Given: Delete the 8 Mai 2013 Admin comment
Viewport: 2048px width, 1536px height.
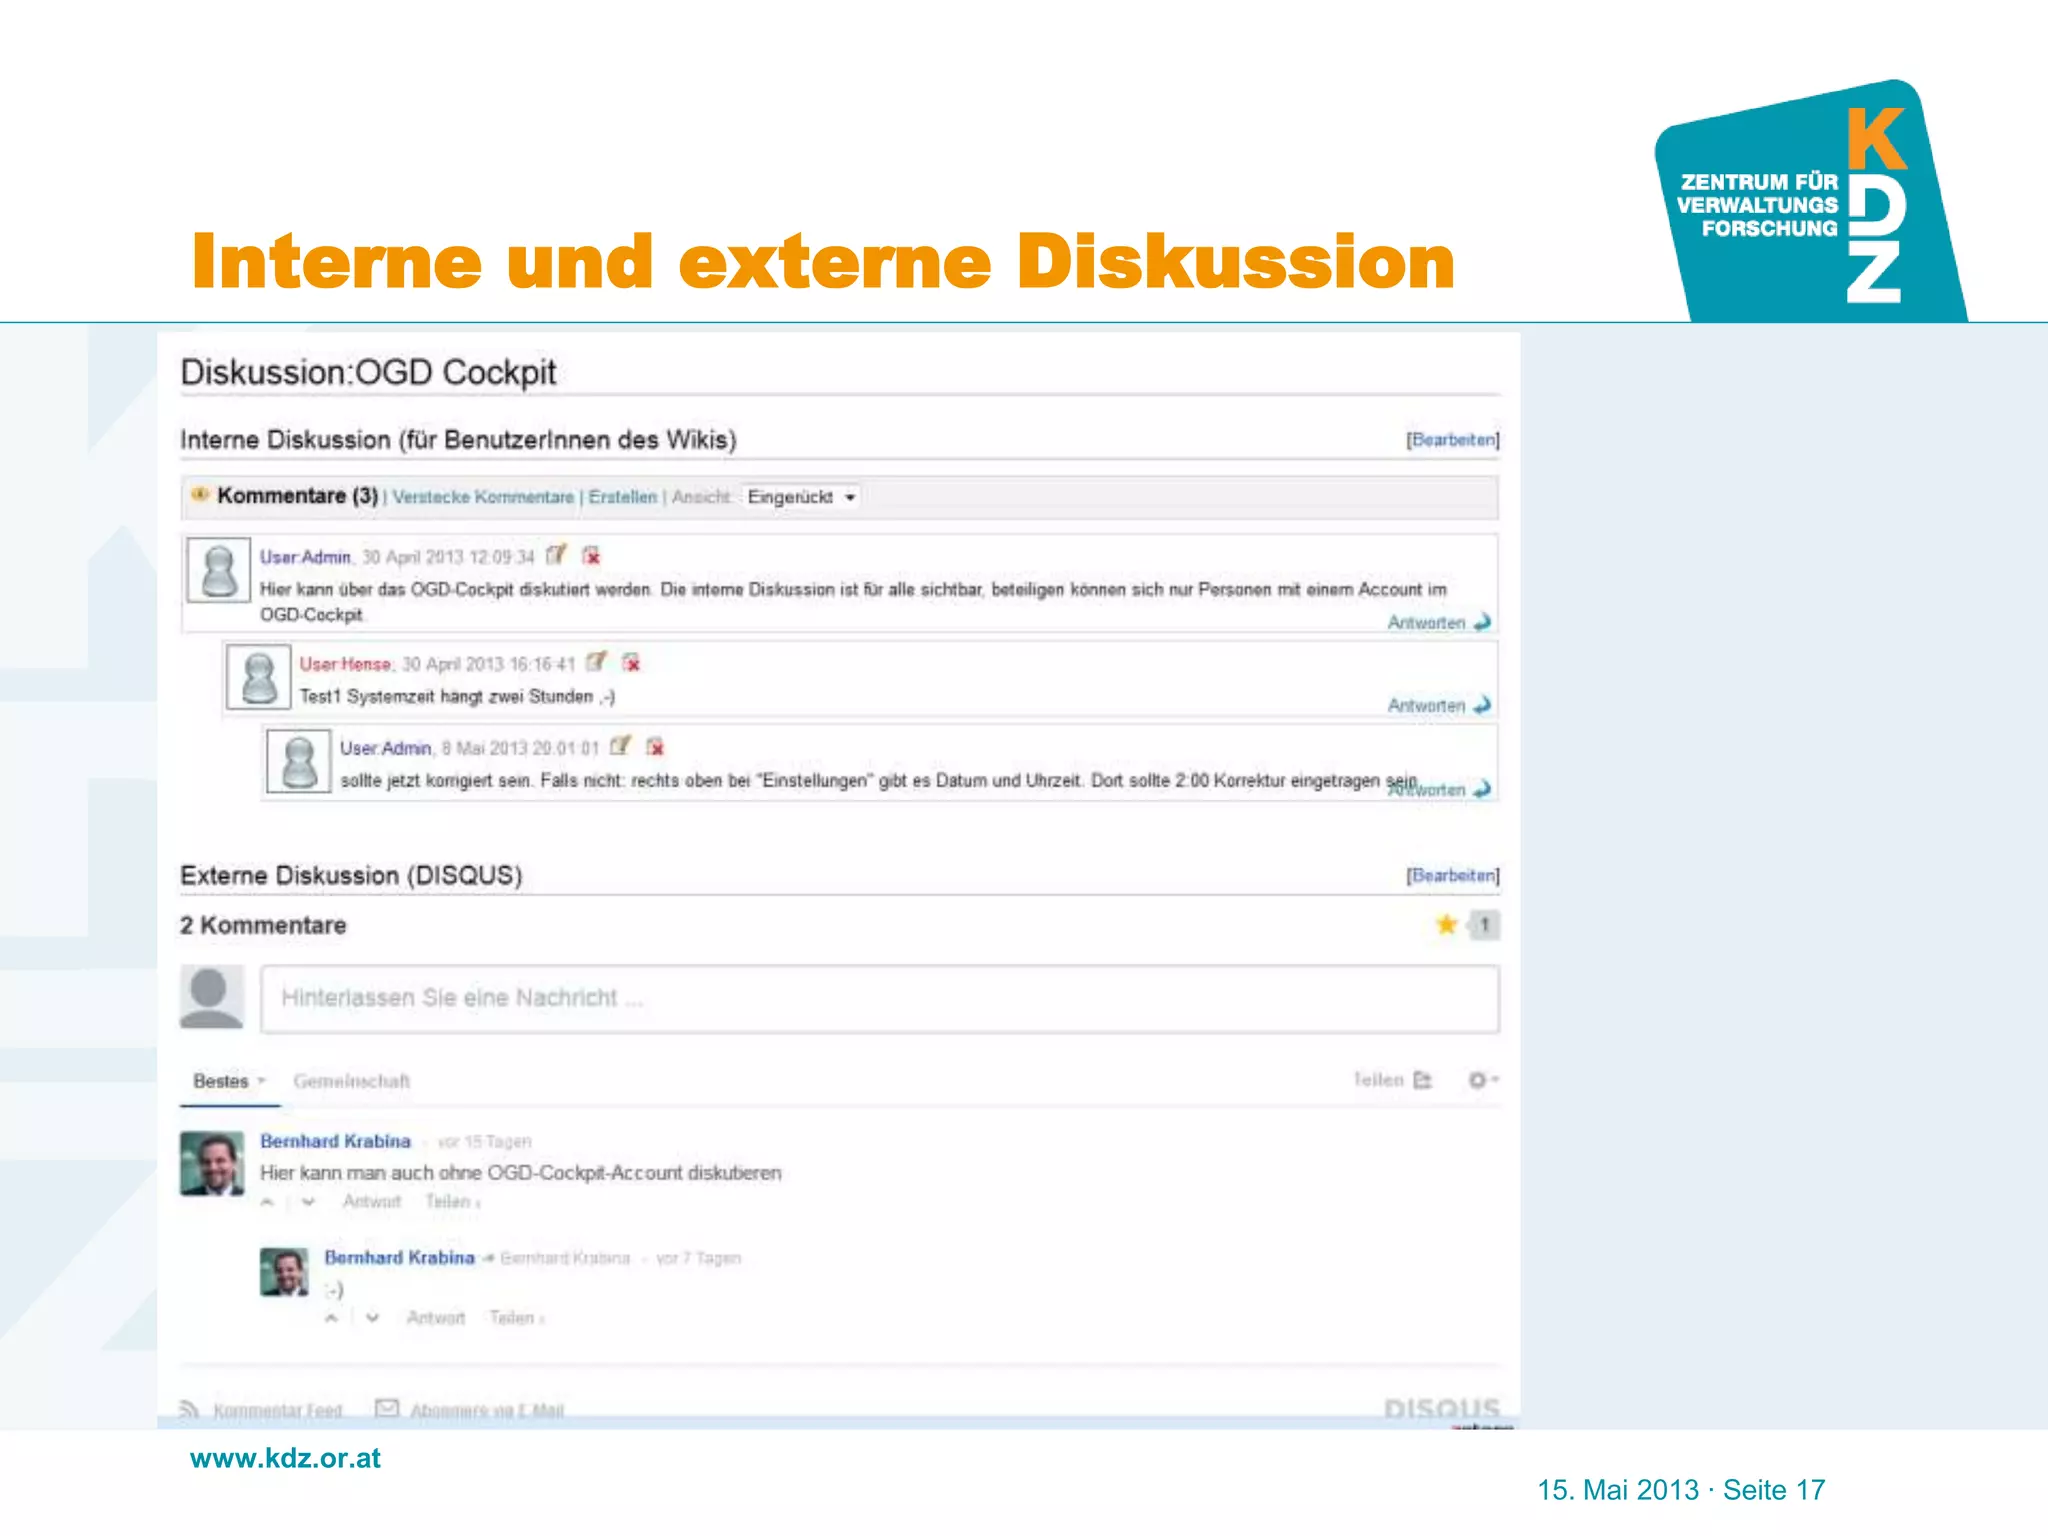Looking at the screenshot, I should pyautogui.click(x=655, y=746).
